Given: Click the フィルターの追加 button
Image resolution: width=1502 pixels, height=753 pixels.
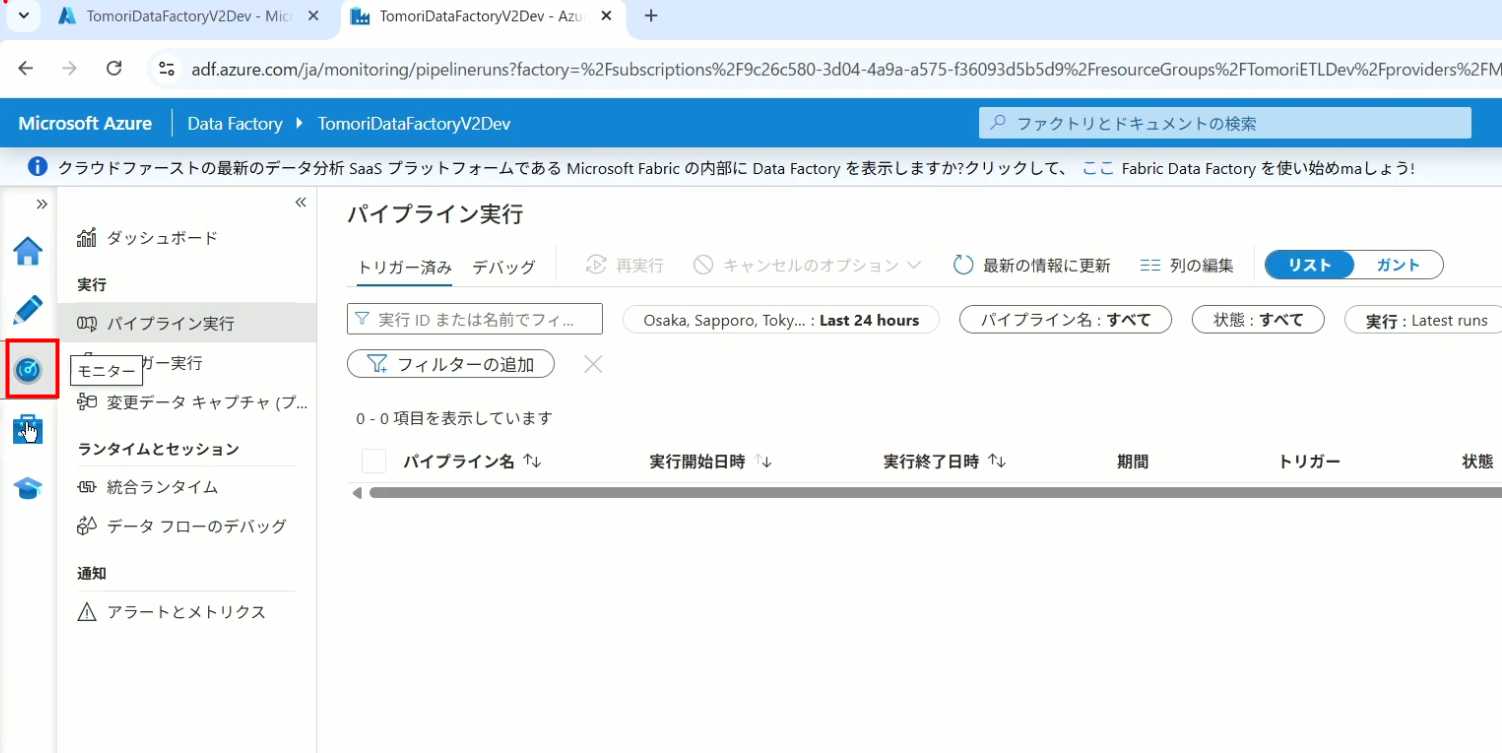Looking at the screenshot, I should (x=451, y=364).
